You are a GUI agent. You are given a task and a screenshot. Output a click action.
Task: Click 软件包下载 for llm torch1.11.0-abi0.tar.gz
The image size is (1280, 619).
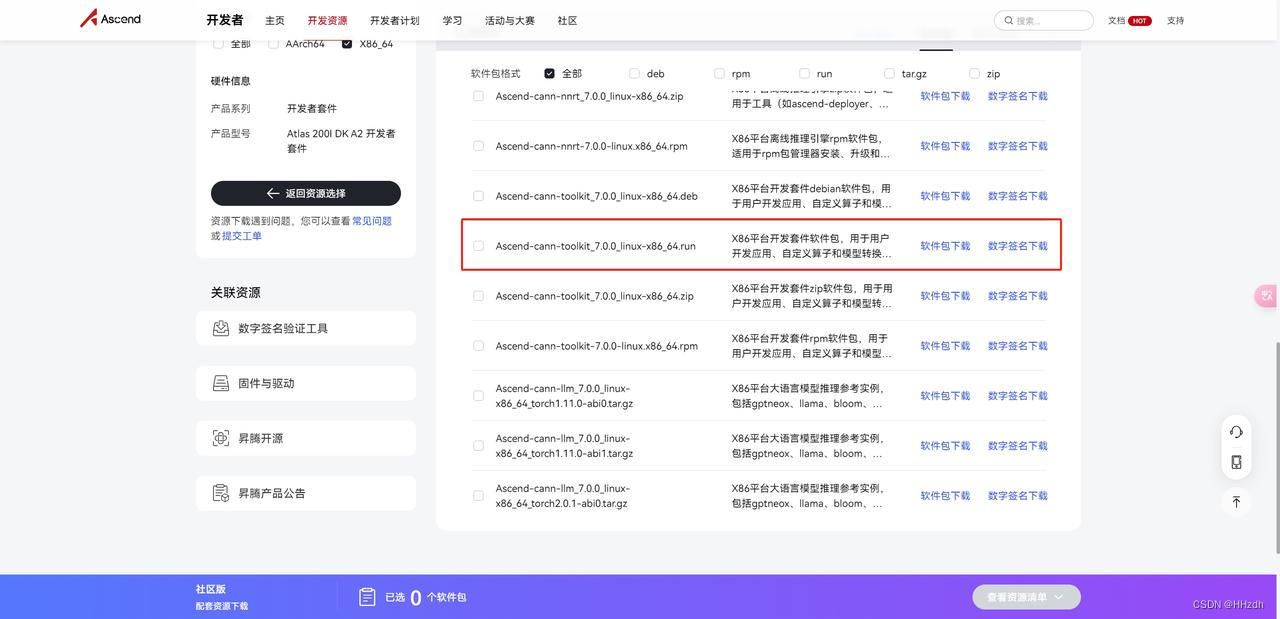pos(945,396)
